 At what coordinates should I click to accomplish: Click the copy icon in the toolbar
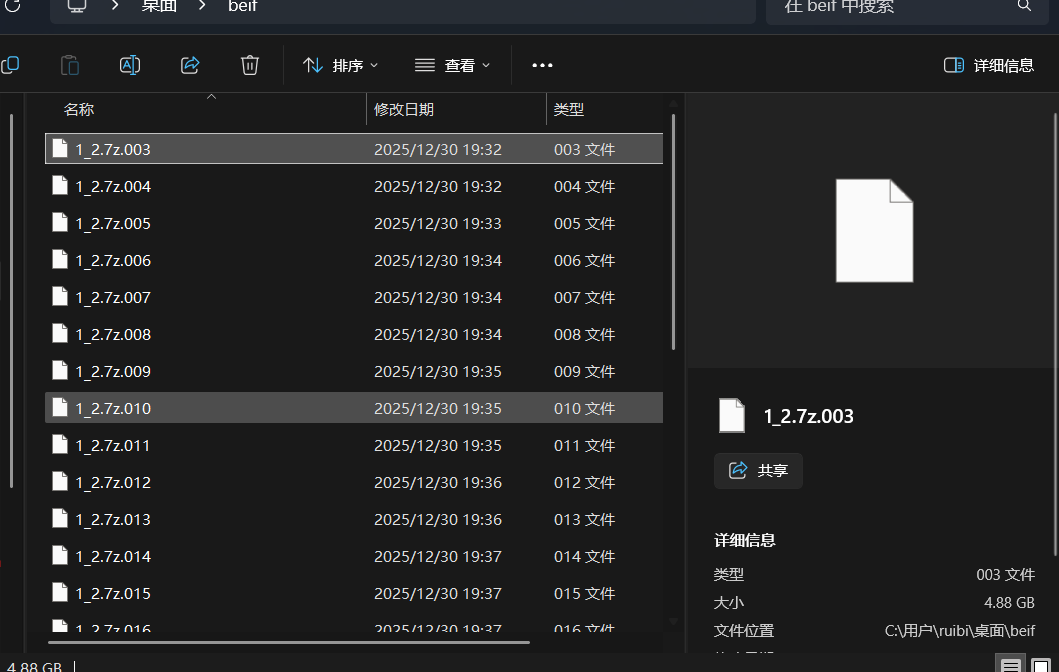tap(10, 65)
